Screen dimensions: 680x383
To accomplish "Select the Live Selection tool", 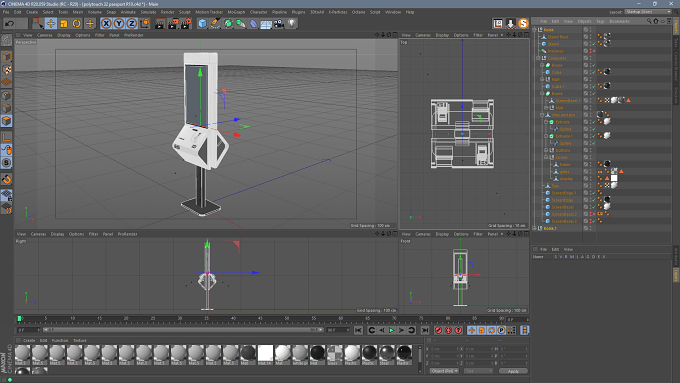I will 38,23.
